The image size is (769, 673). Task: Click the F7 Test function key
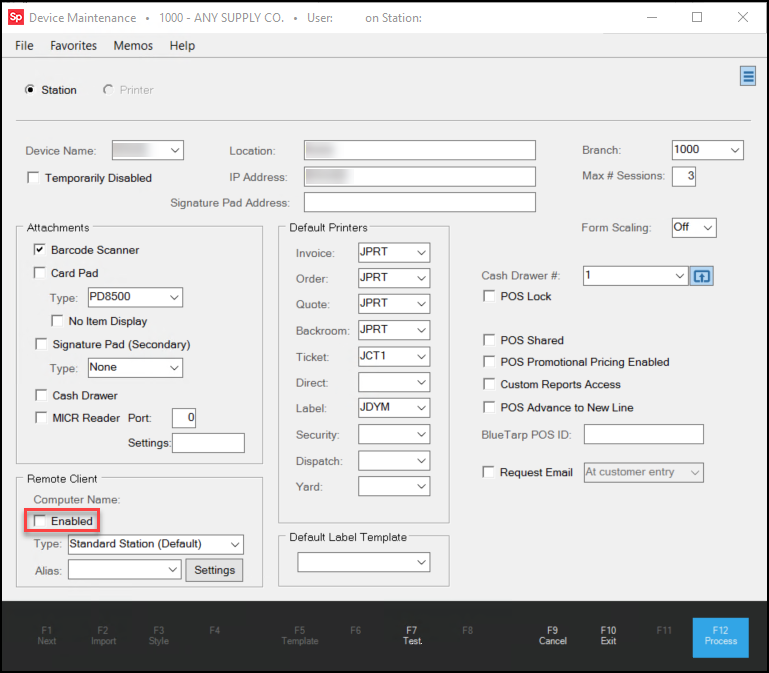click(412, 636)
